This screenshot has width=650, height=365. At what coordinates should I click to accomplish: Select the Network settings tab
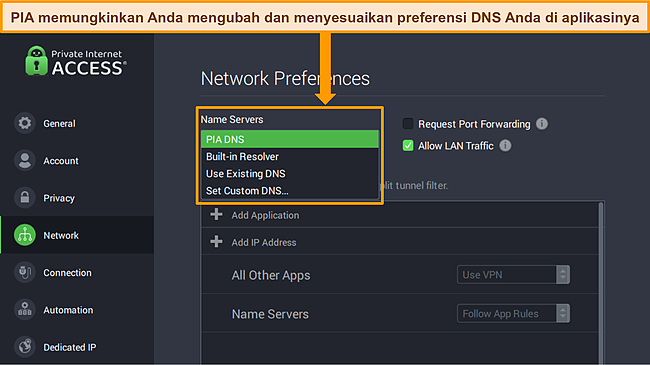(x=77, y=235)
